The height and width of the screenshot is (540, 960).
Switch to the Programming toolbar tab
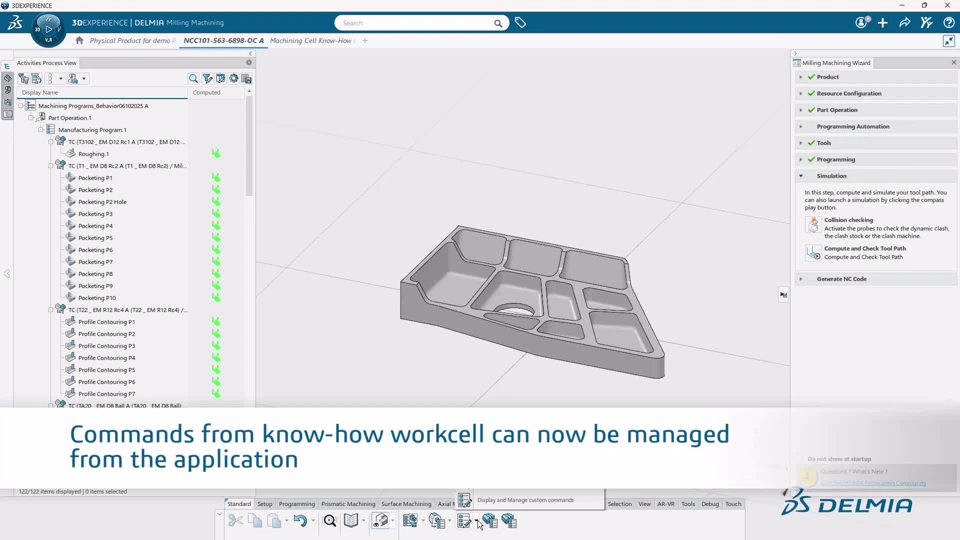[296, 504]
